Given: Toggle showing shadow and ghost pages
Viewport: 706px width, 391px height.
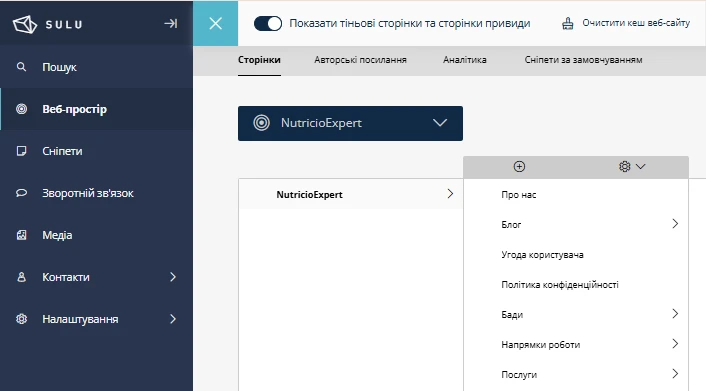Looking at the screenshot, I should click(x=268, y=23).
